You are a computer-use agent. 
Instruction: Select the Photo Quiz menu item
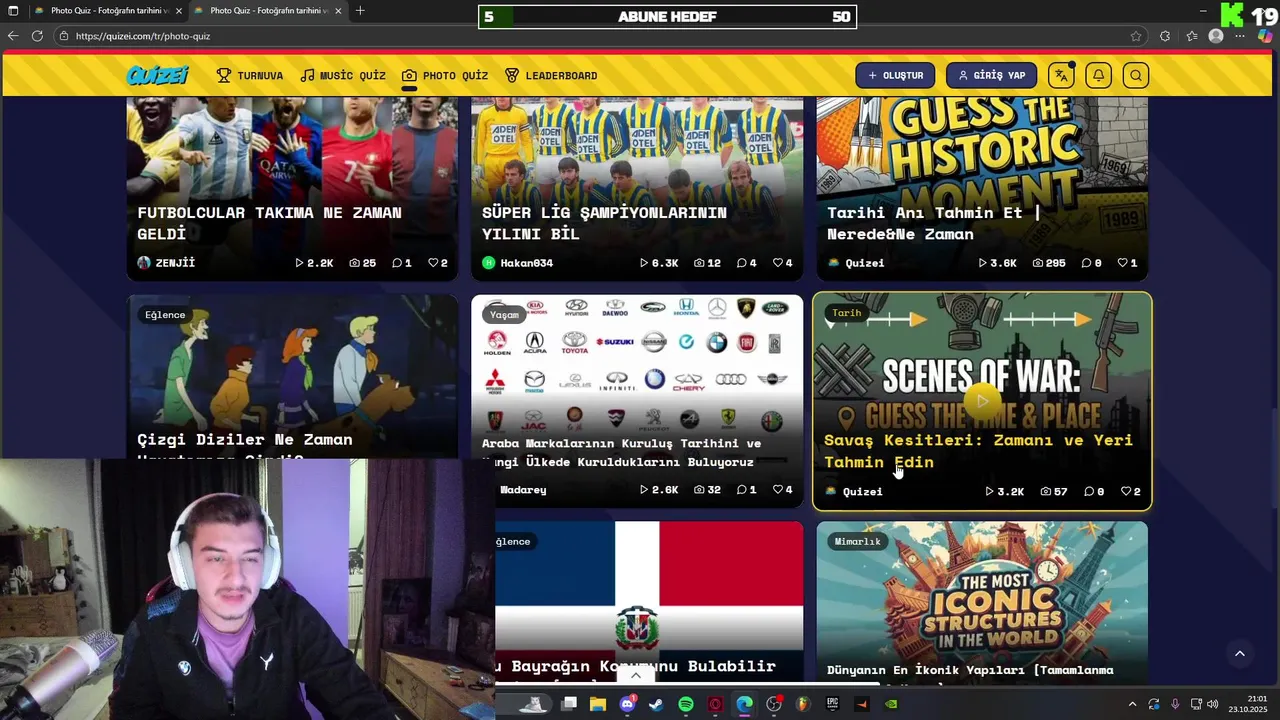click(445, 76)
